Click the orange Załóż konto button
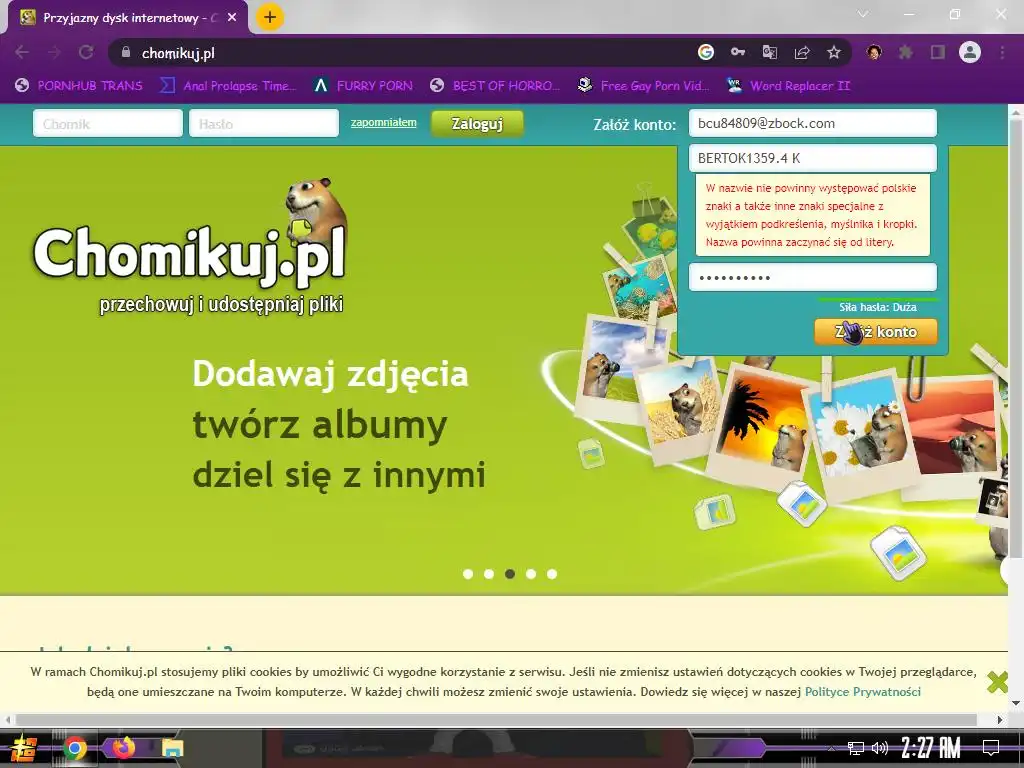 [x=876, y=332]
